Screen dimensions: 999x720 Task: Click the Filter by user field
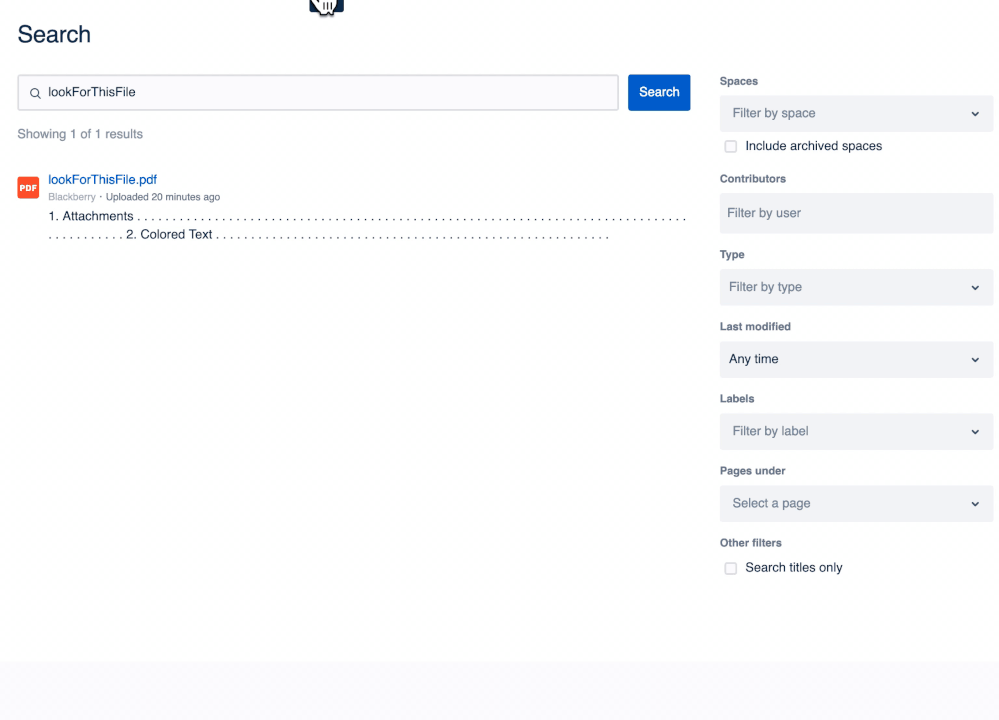(856, 213)
